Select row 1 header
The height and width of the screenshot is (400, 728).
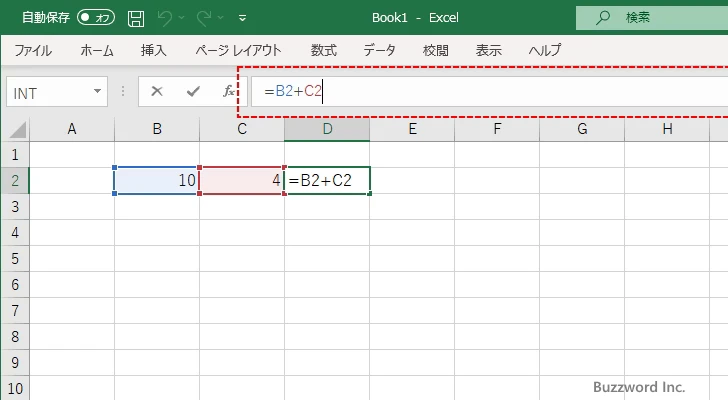tap(15, 155)
